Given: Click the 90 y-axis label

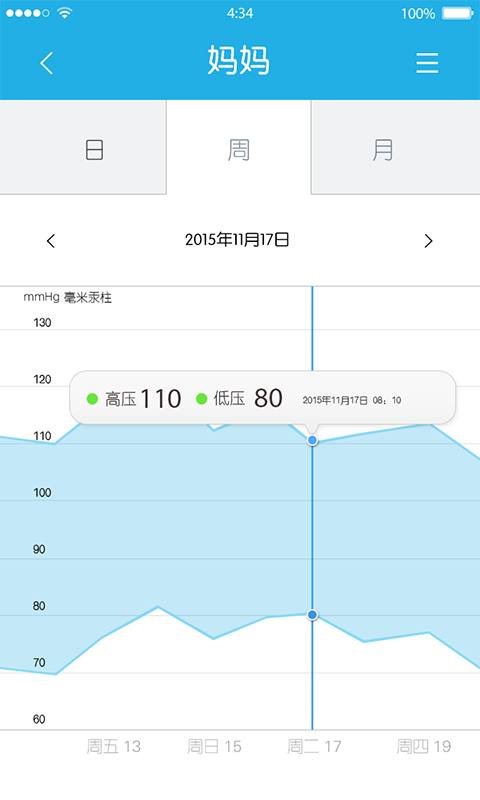Looking at the screenshot, I should (39, 549).
